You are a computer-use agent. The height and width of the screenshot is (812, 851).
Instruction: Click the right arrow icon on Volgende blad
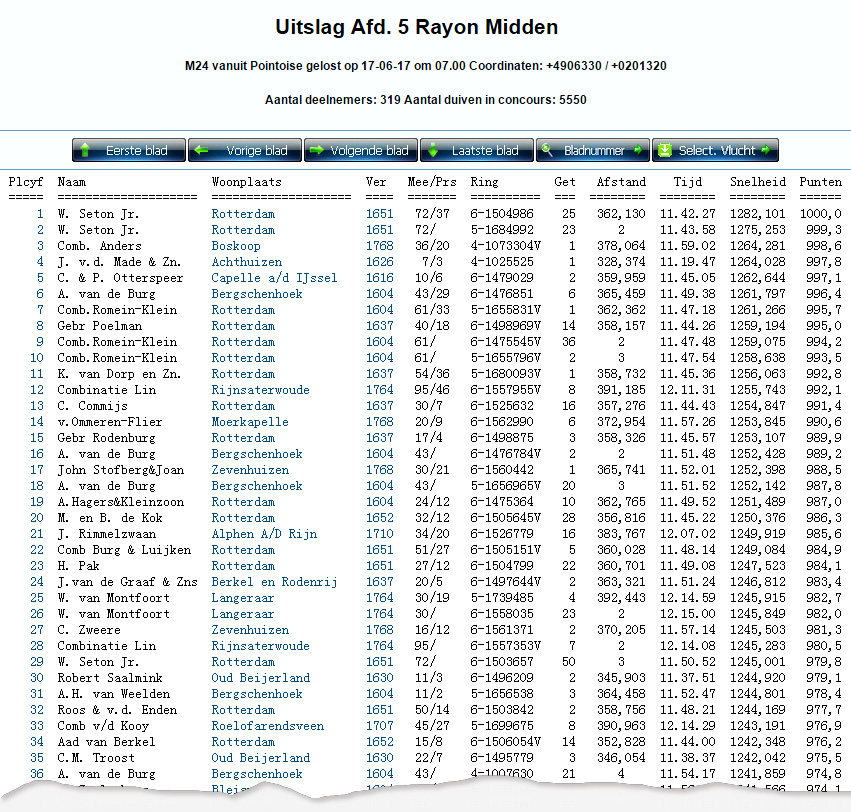click(x=317, y=150)
